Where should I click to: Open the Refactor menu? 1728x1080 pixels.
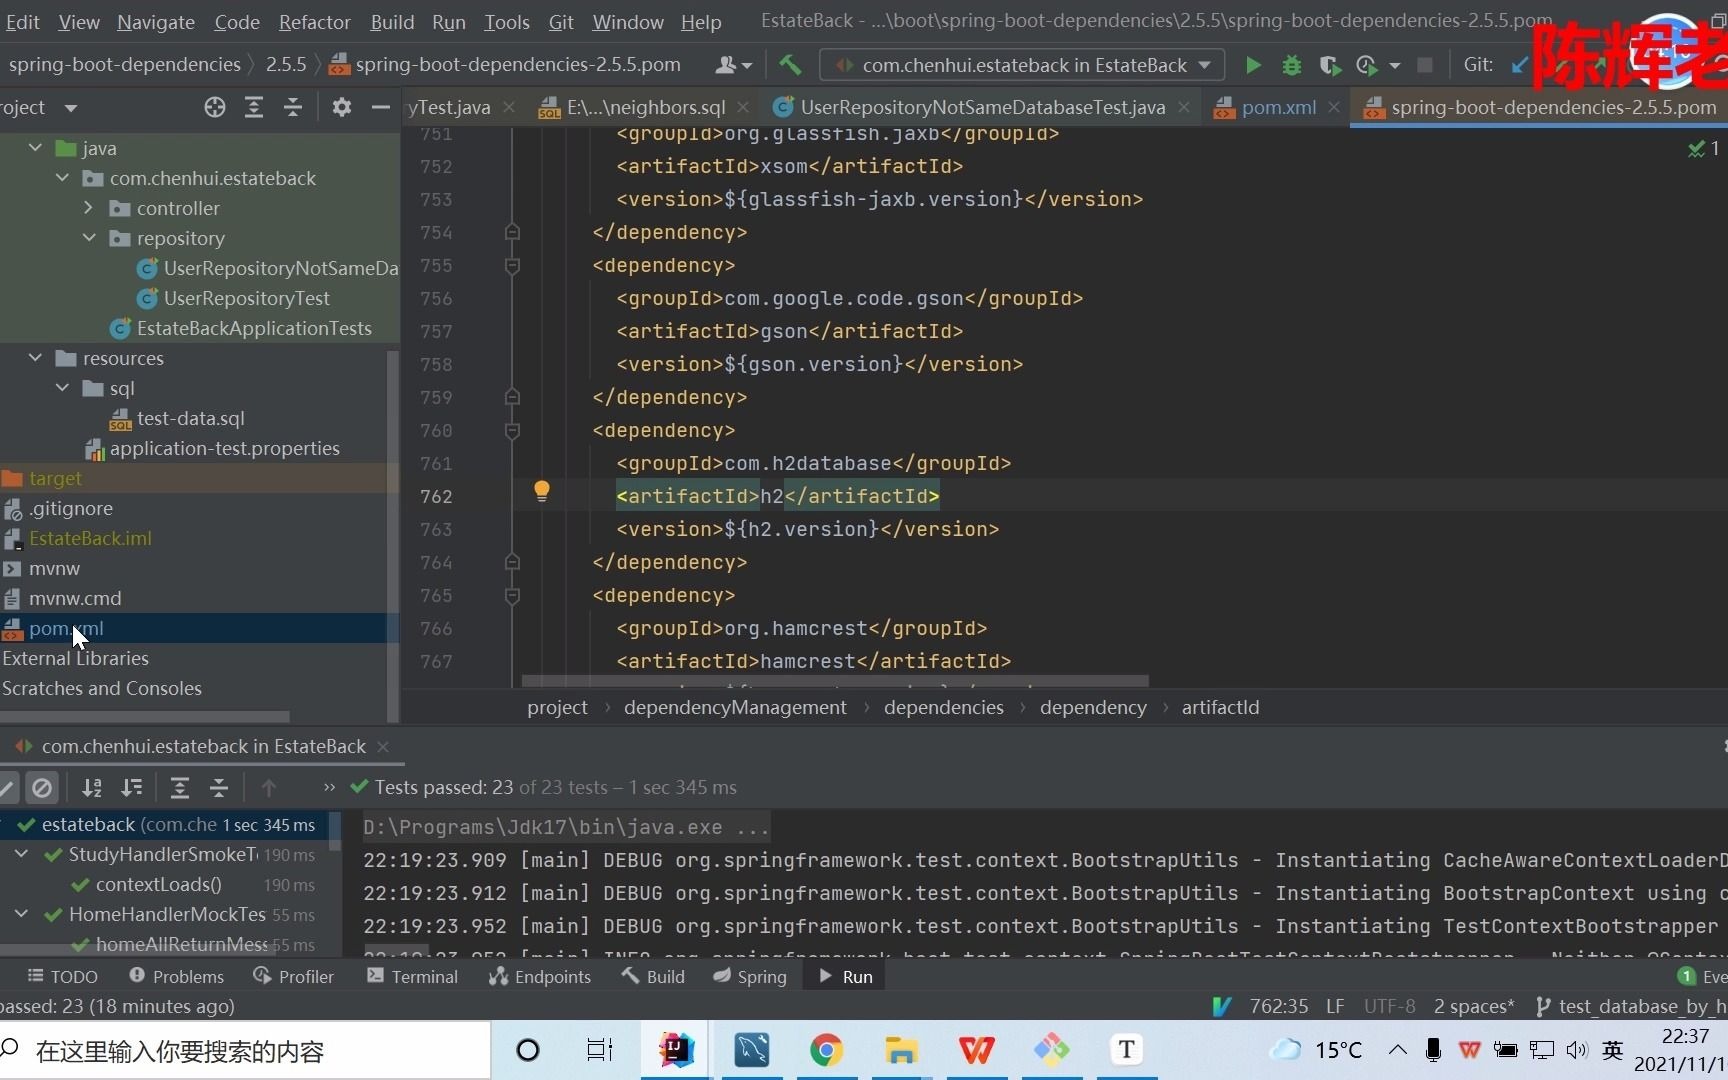314,22
